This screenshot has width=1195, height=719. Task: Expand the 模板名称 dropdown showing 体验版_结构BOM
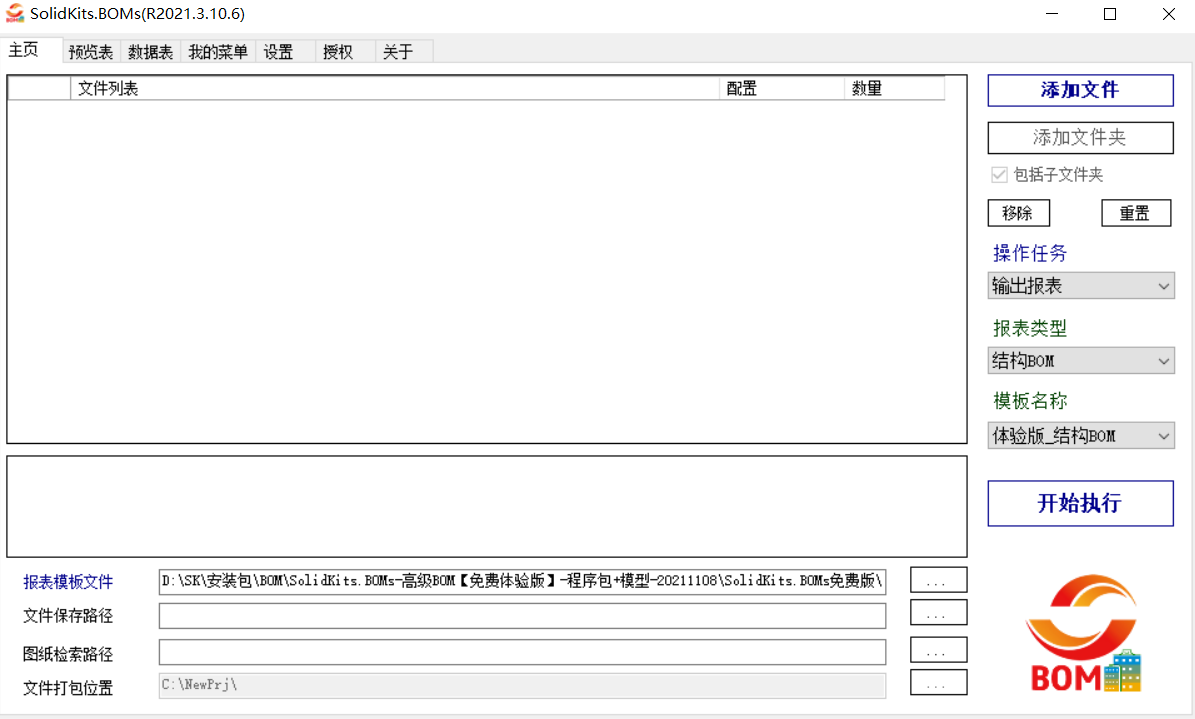pyautogui.click(x=1080, y=435)
